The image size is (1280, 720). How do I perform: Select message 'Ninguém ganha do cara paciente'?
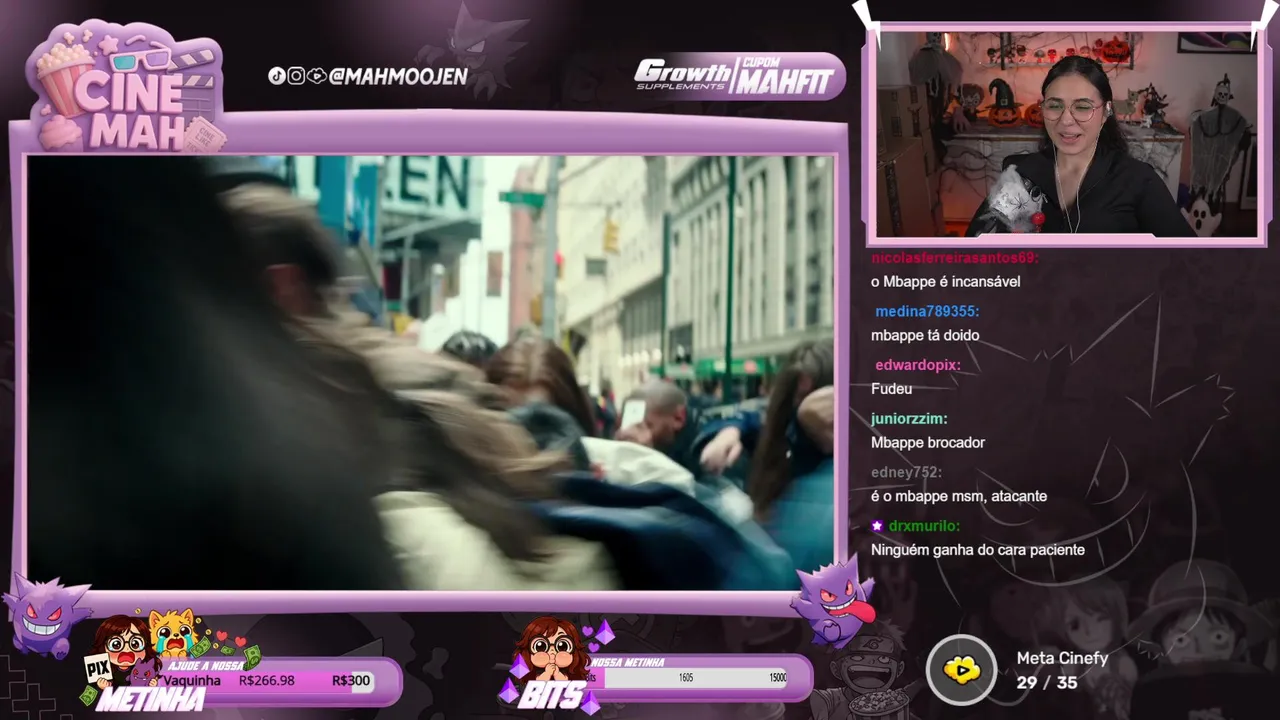pos(978,550)
